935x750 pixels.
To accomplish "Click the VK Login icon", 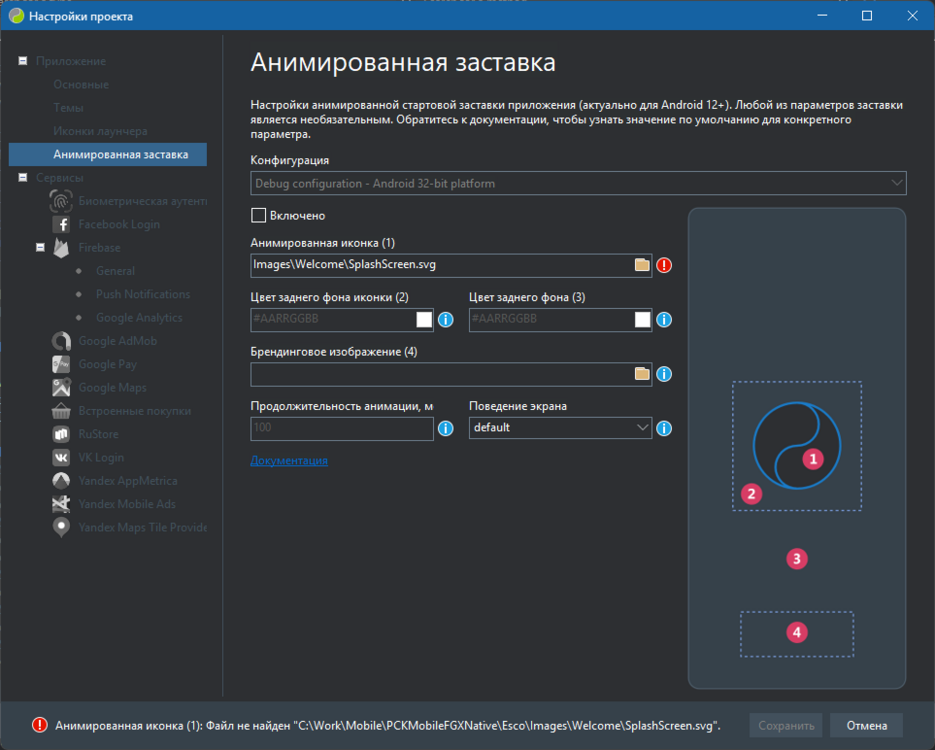I will coord(61,457).
